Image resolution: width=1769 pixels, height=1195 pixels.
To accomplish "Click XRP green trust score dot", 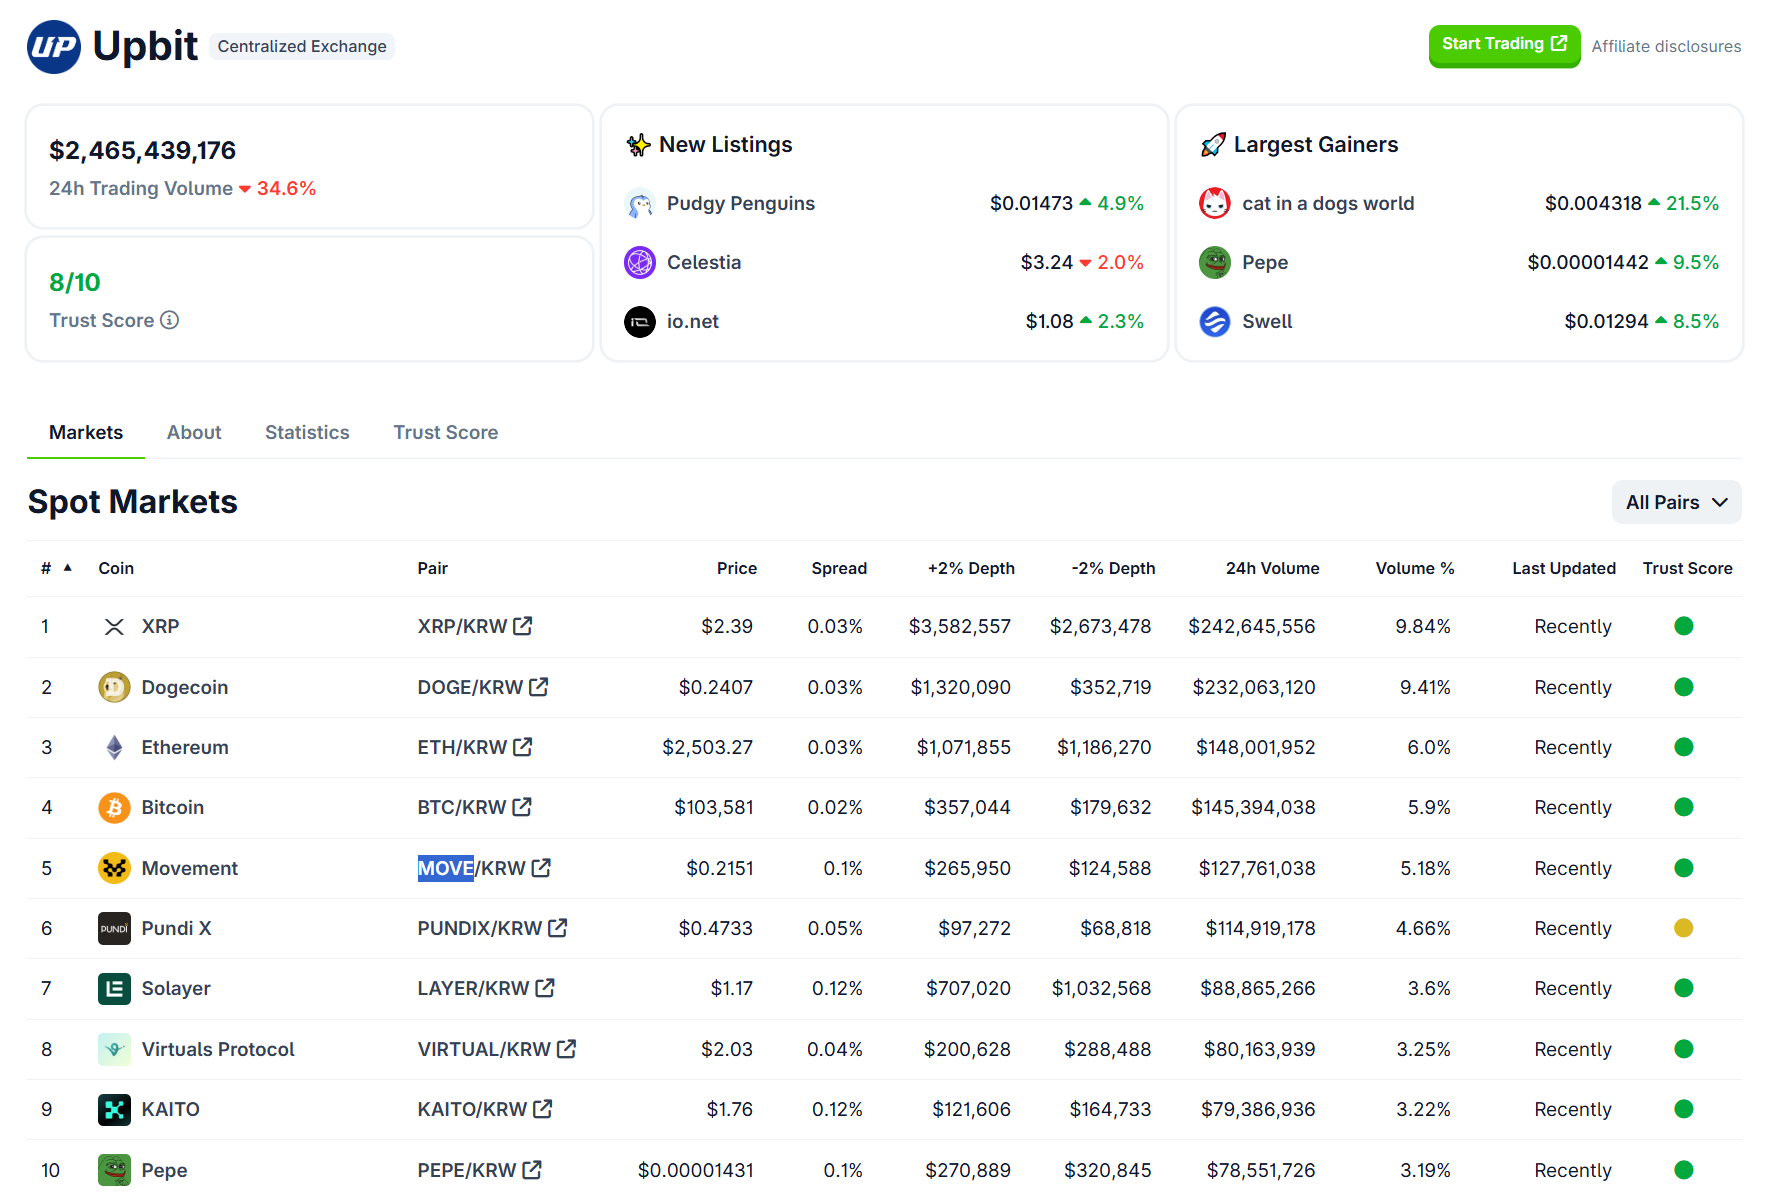I will coord(1684,626).
